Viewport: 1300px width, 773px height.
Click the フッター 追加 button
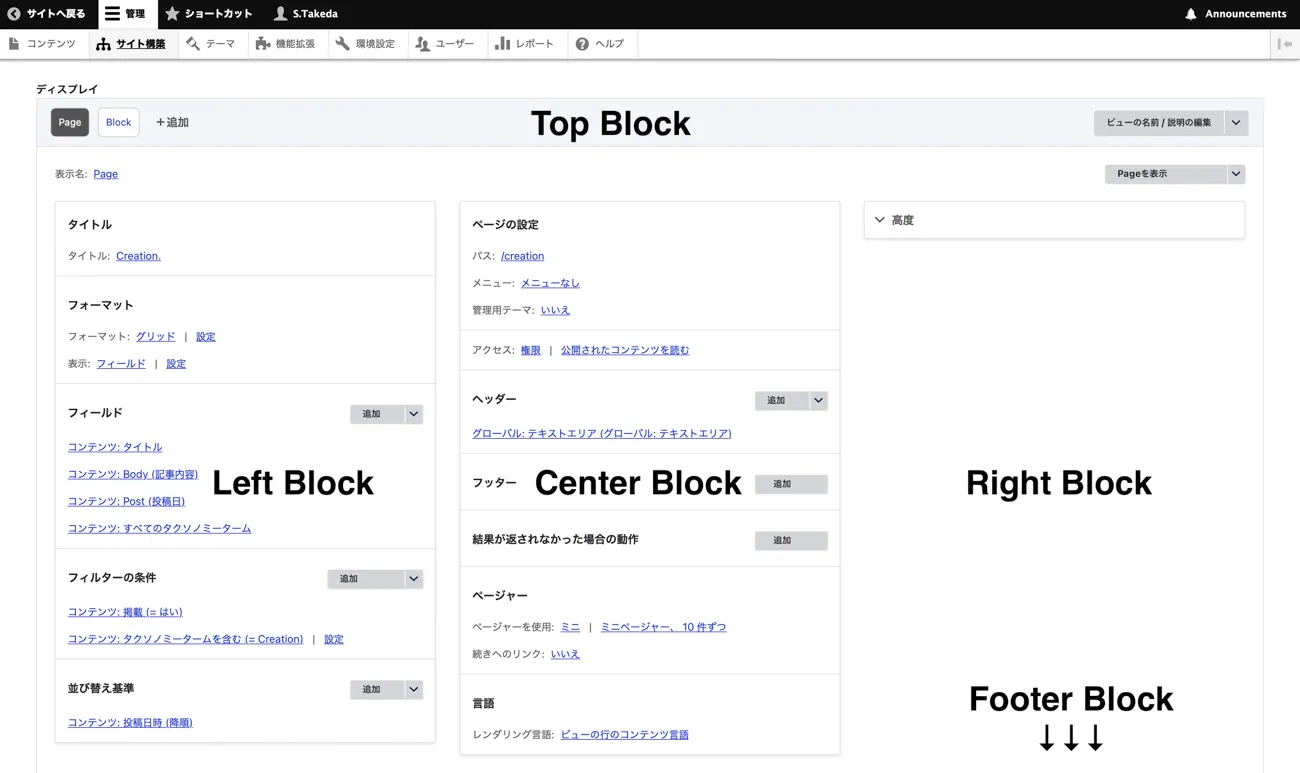[790, 484]
